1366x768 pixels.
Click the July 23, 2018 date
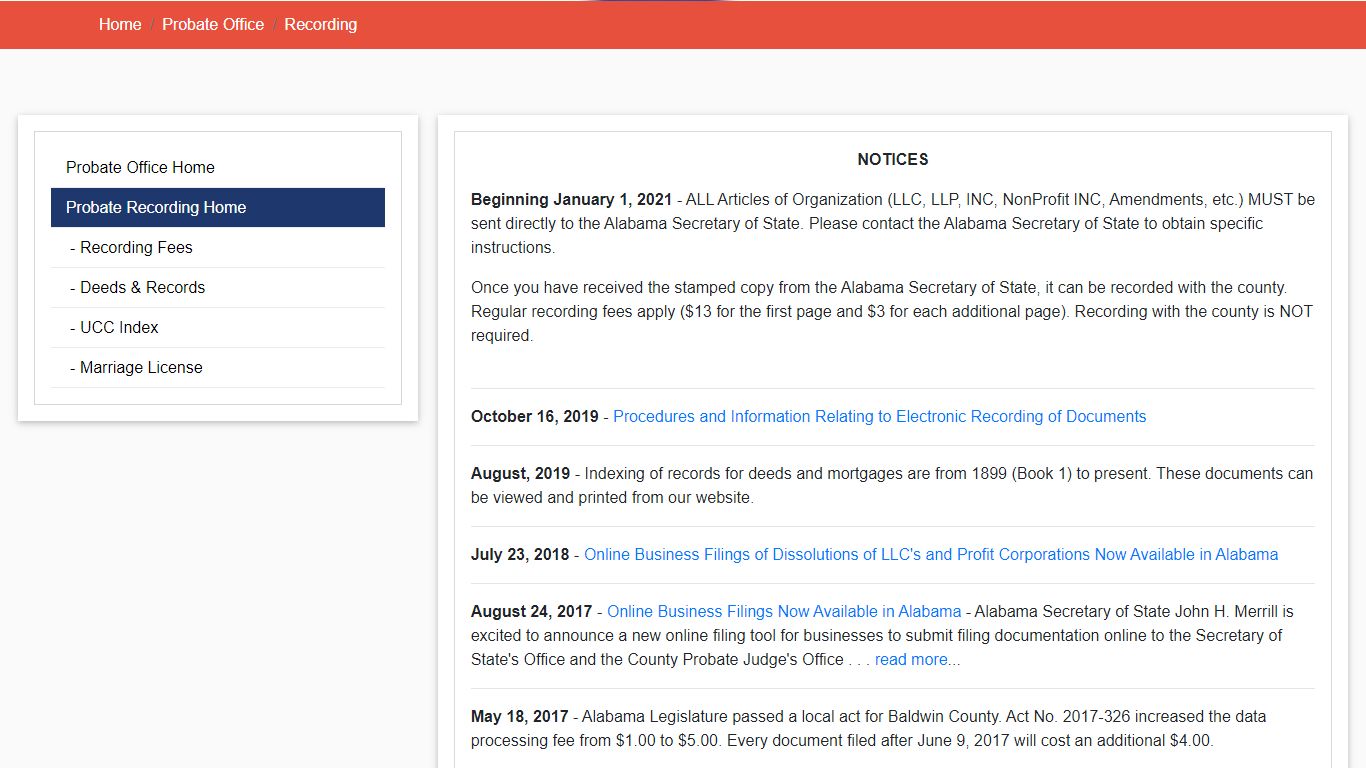tap(520, 554)
